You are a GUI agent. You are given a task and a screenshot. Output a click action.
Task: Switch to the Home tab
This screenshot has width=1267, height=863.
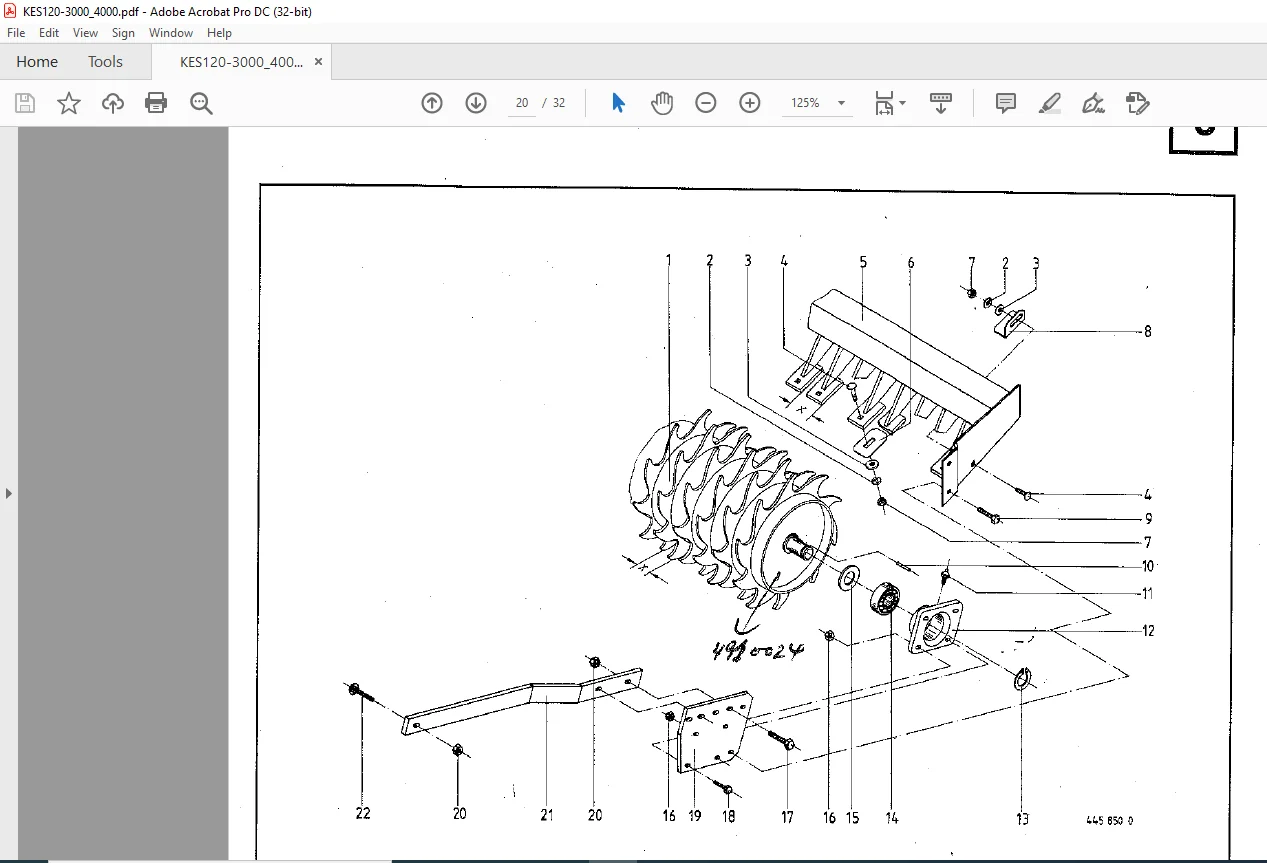pyautogui.click(x=37, y=62)
